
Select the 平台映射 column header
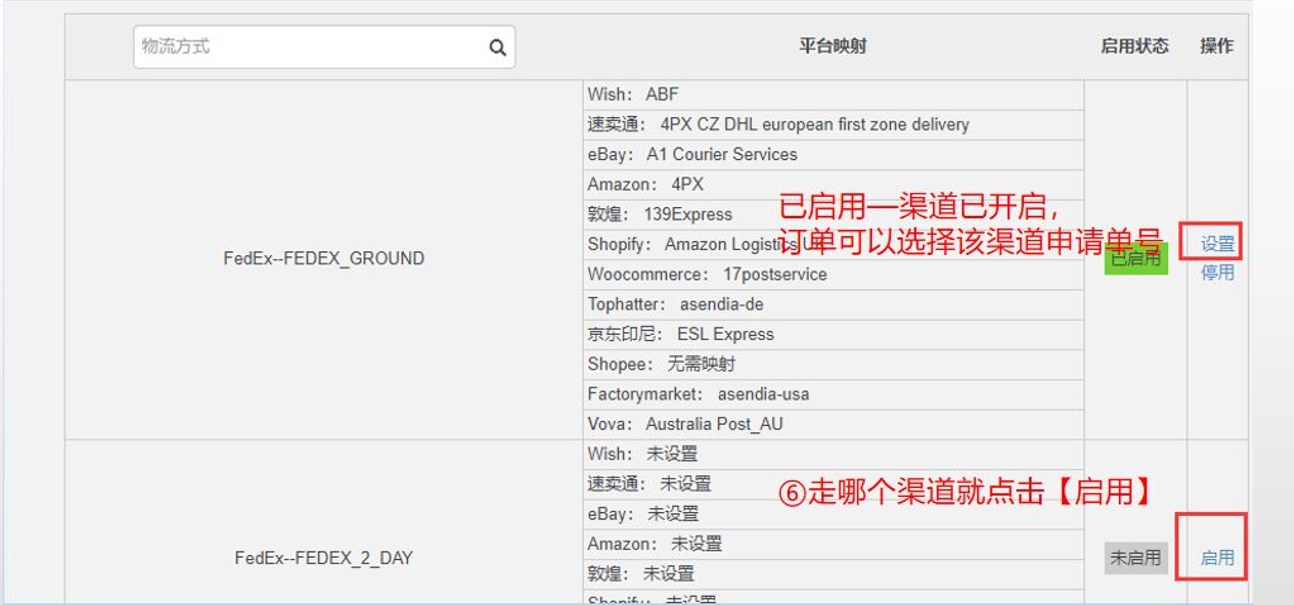coord(833,46)
